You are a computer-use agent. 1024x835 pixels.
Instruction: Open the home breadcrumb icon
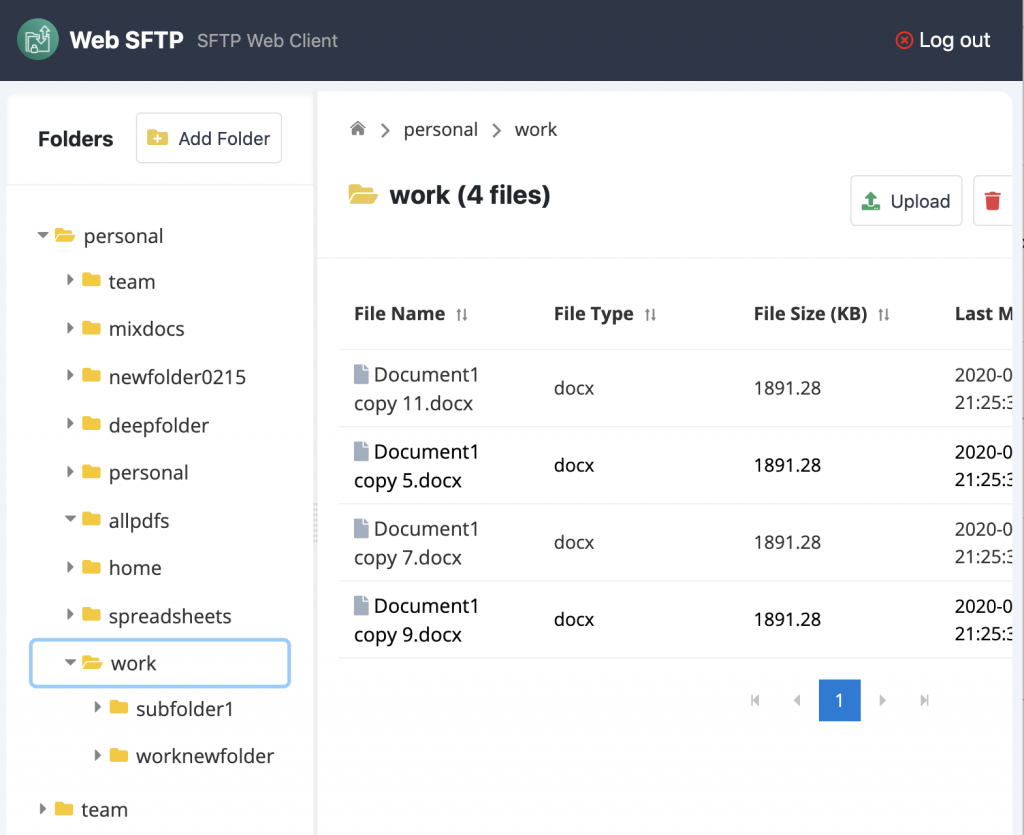click(357, 128)
